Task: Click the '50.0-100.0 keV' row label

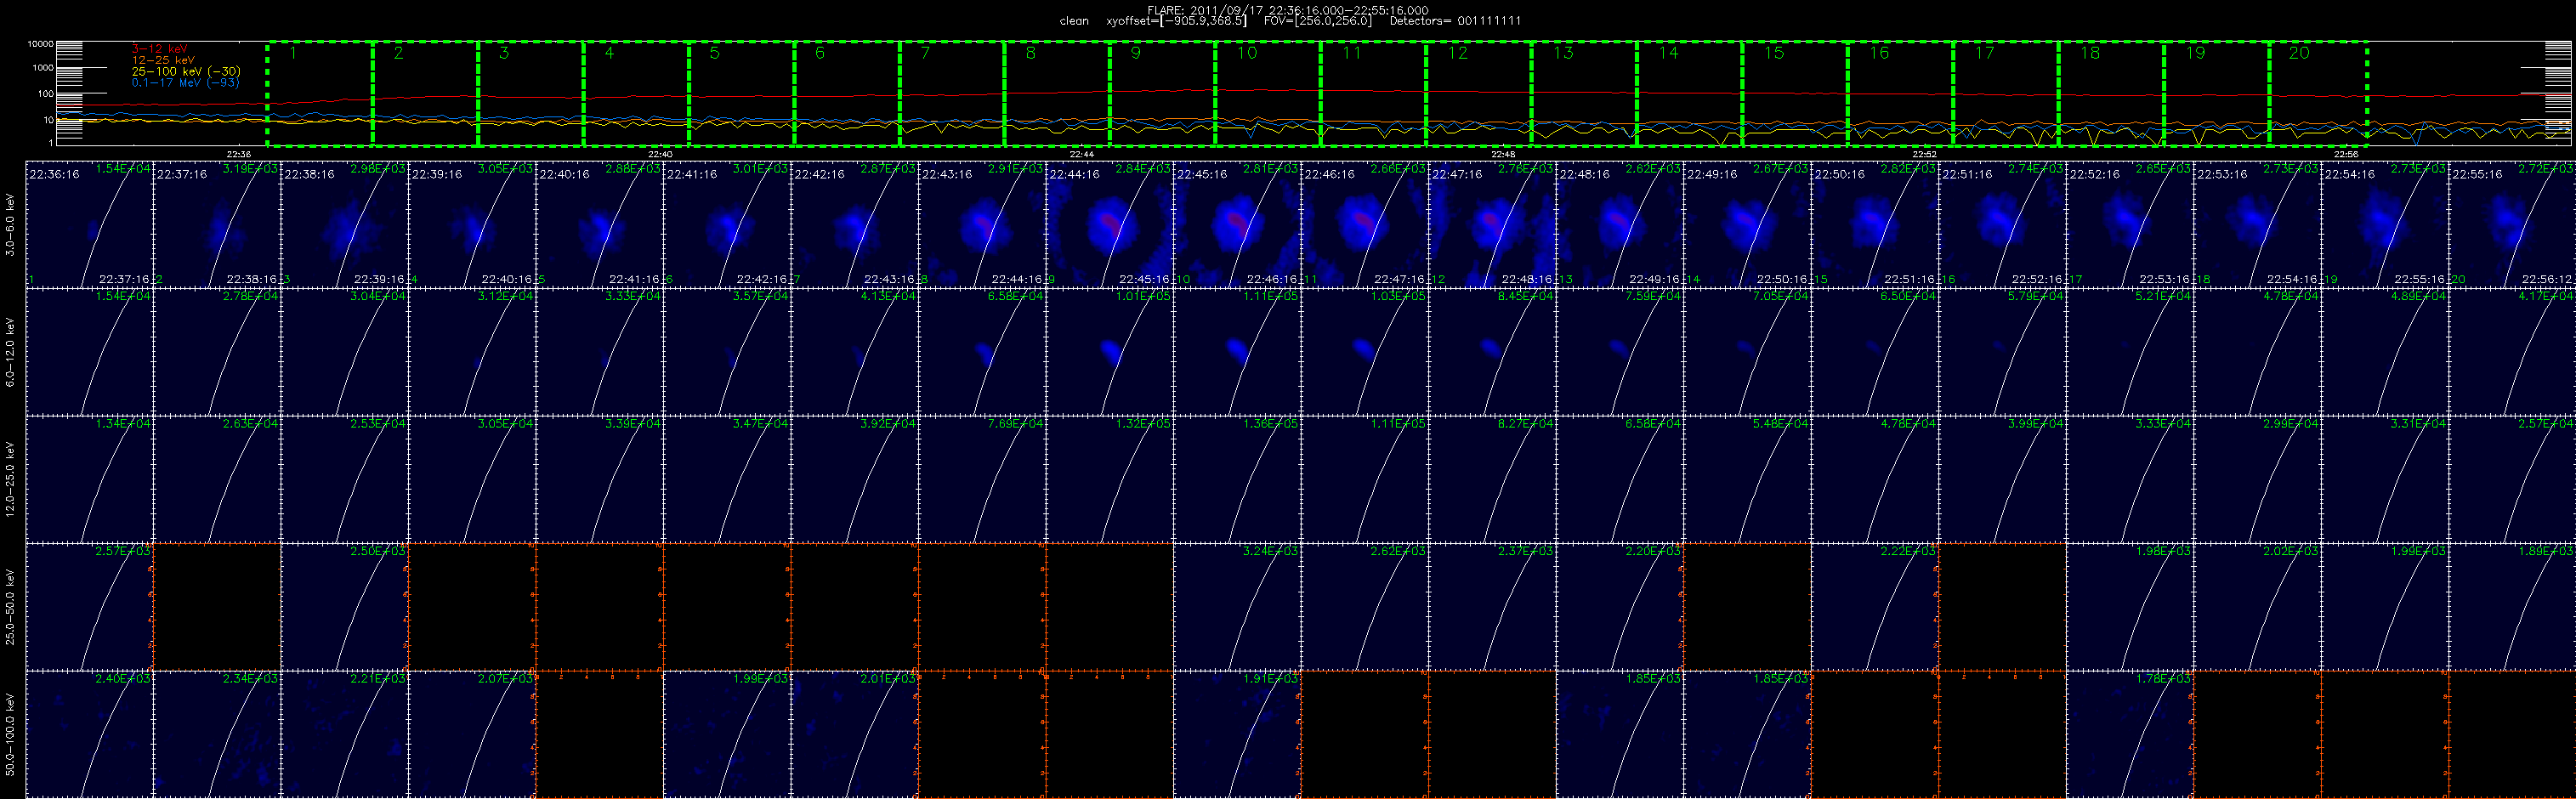Action: tap(10, 735)
